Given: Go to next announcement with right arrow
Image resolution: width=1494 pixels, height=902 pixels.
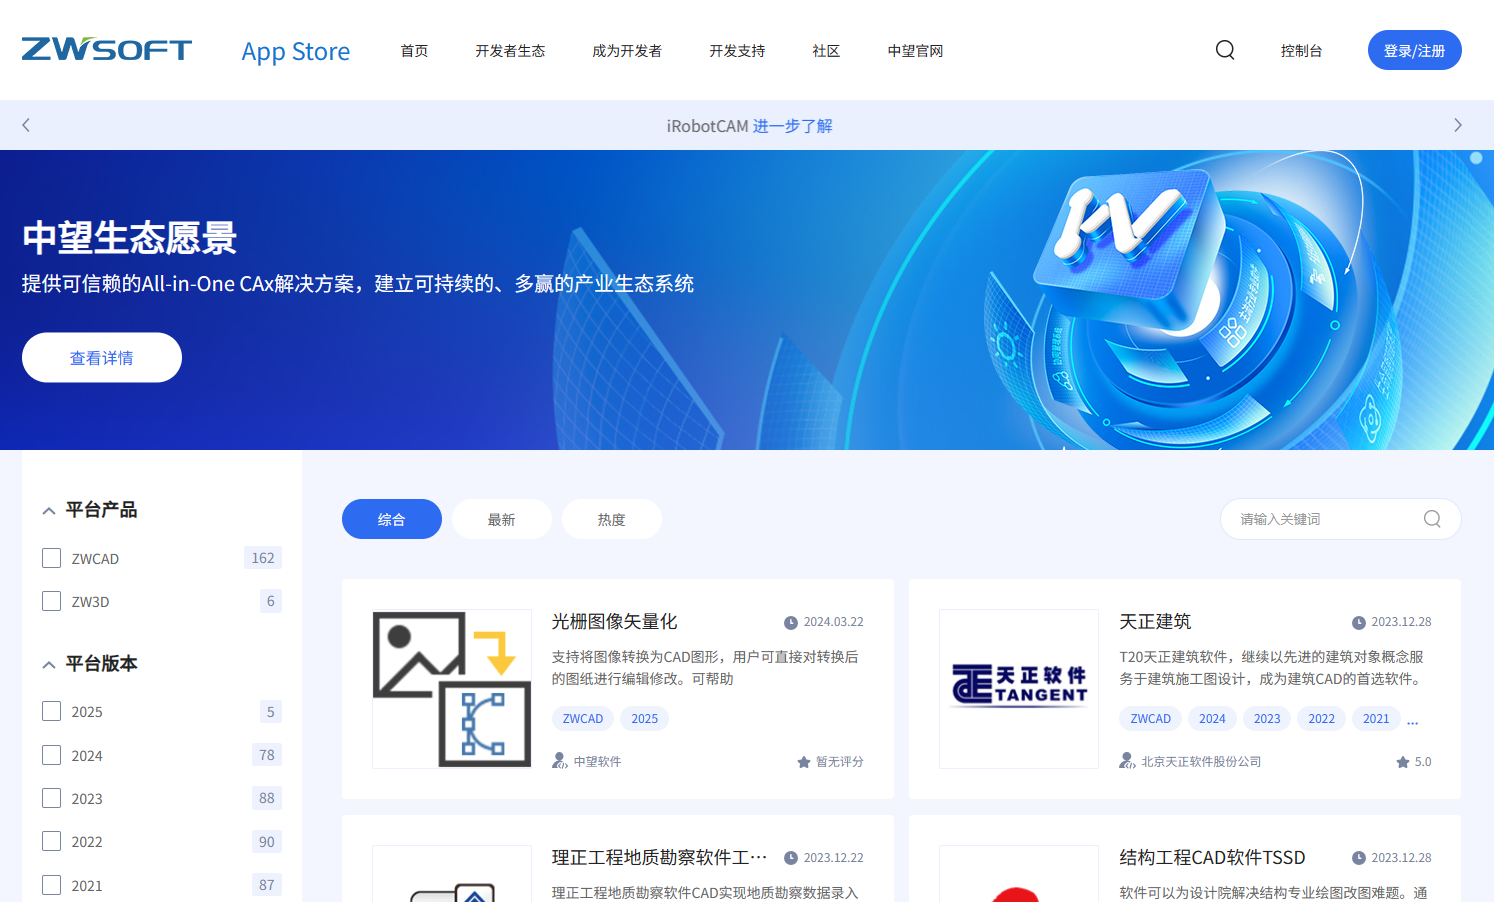Looking at the screenshot, I should pos(1458,125).
